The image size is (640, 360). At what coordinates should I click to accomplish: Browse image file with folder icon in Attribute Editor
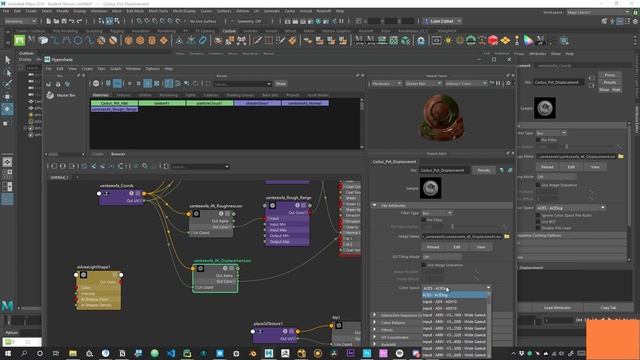pos(621,156)
